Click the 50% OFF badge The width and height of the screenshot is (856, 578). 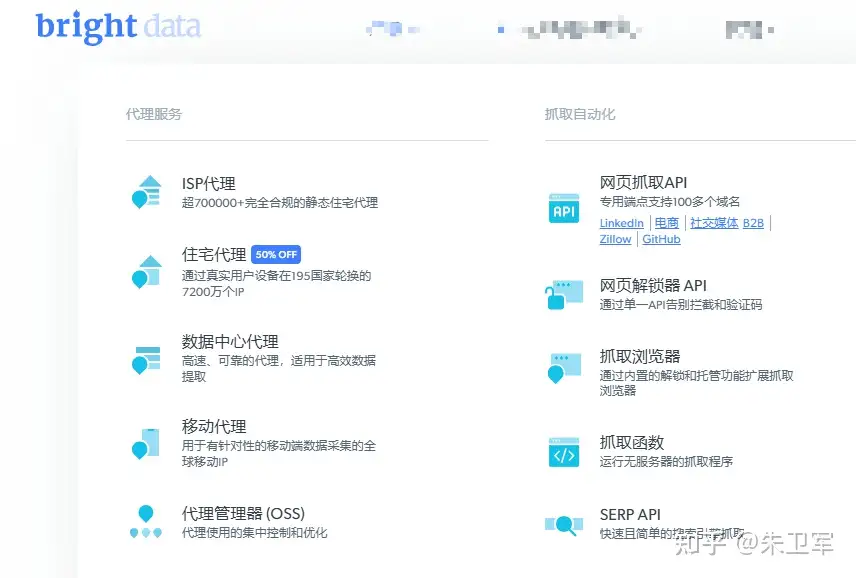click(x=276, y=254)
